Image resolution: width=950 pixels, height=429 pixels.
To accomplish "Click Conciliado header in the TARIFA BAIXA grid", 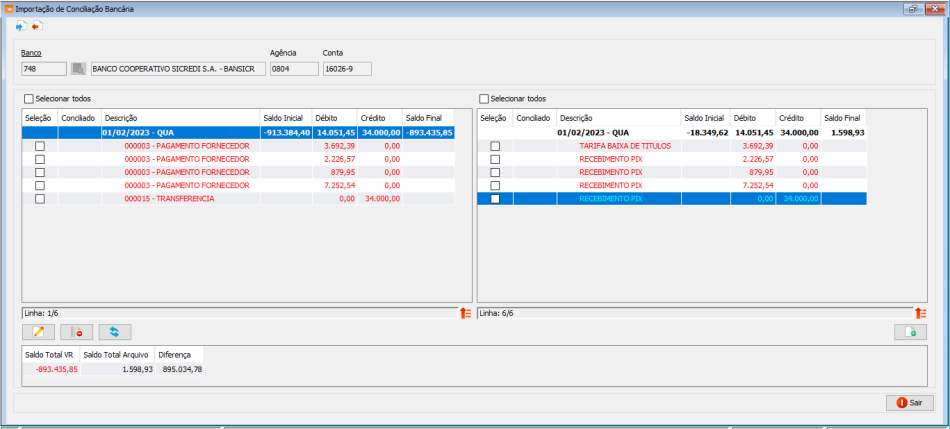I will pyautogui.click(x=534, y=118).
